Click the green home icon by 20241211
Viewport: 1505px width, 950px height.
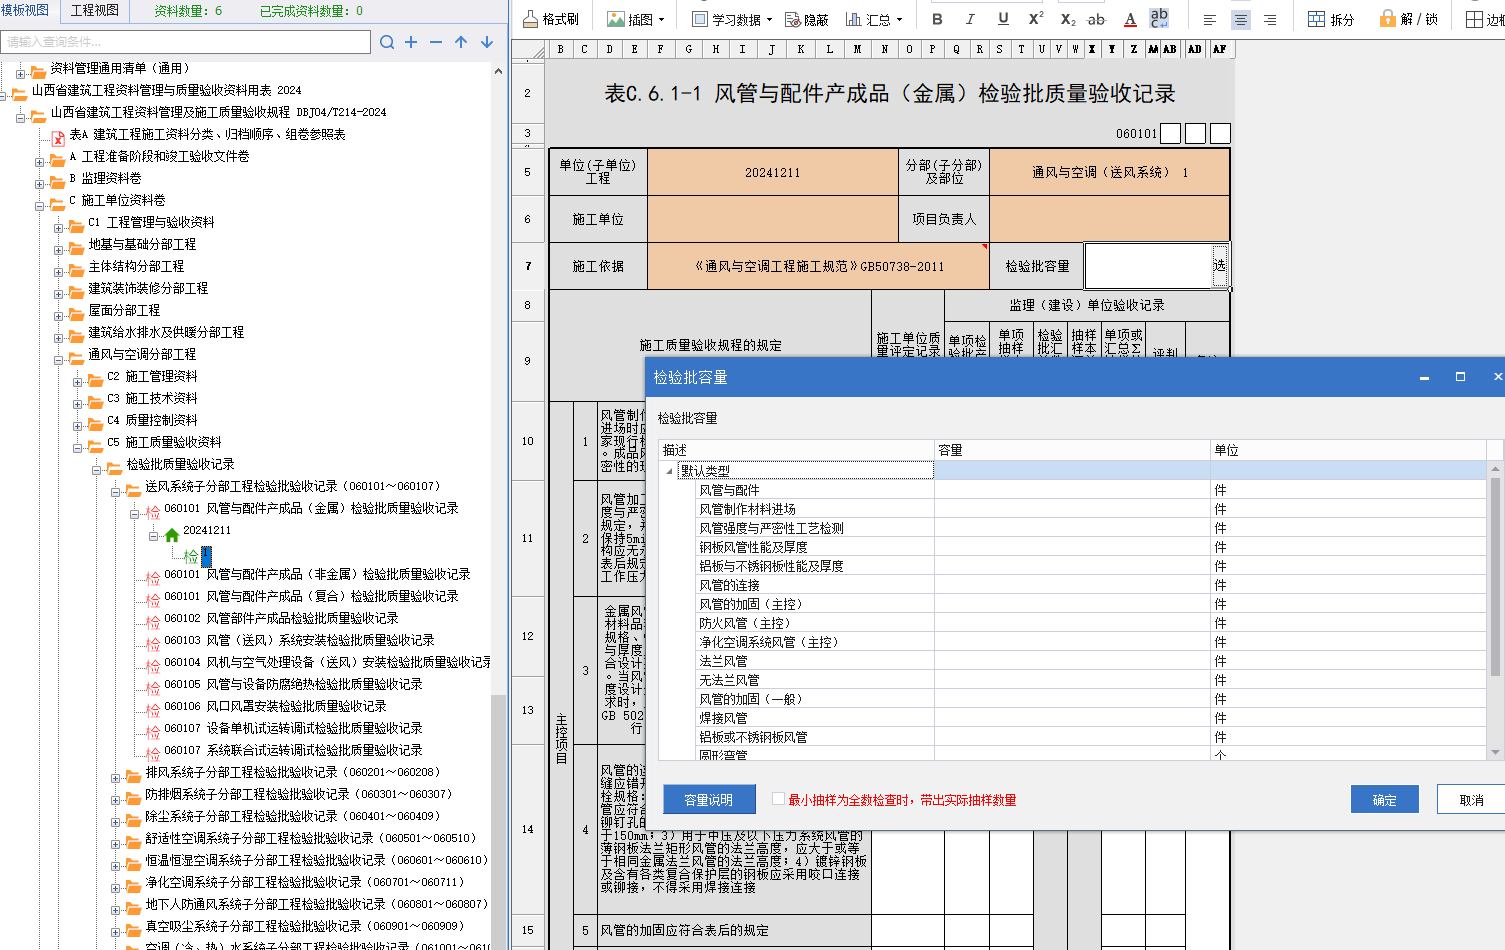[172, 535]
